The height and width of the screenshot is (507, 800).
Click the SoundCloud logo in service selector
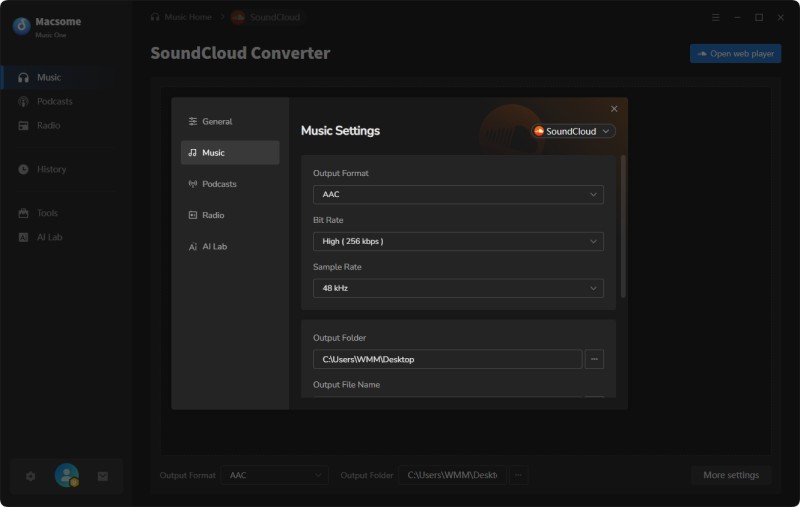539,131
